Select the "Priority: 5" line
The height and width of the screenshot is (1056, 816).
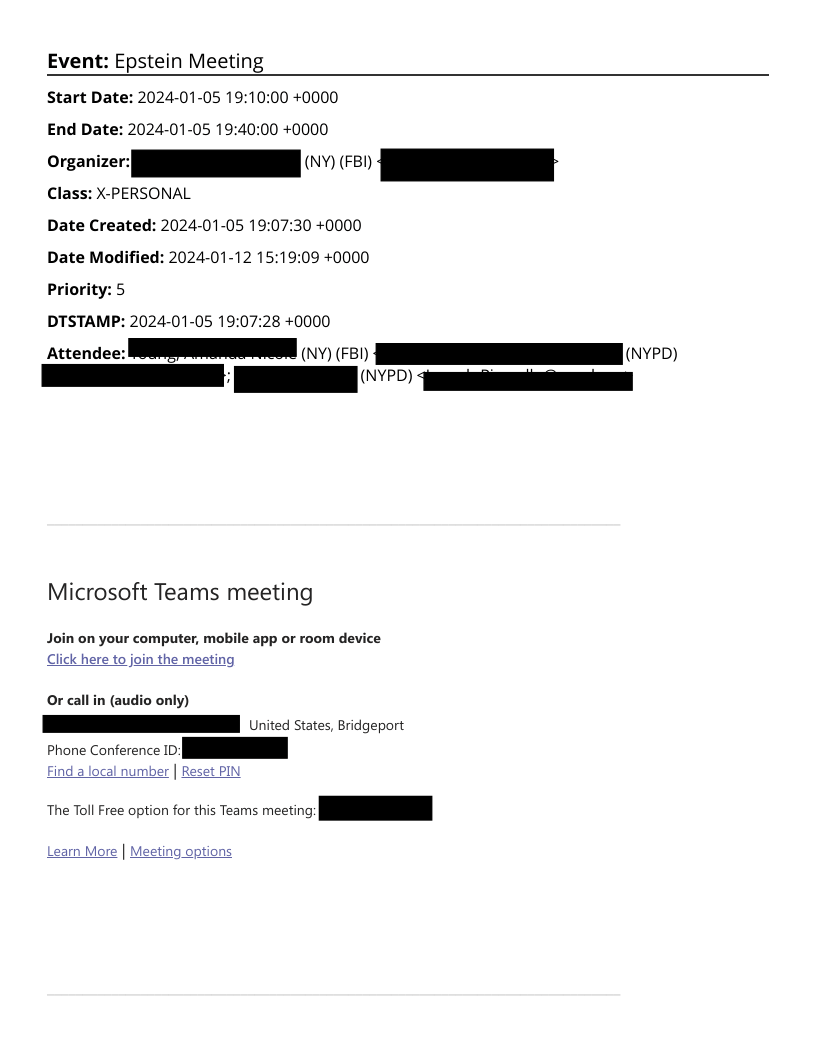pos(86,290)
